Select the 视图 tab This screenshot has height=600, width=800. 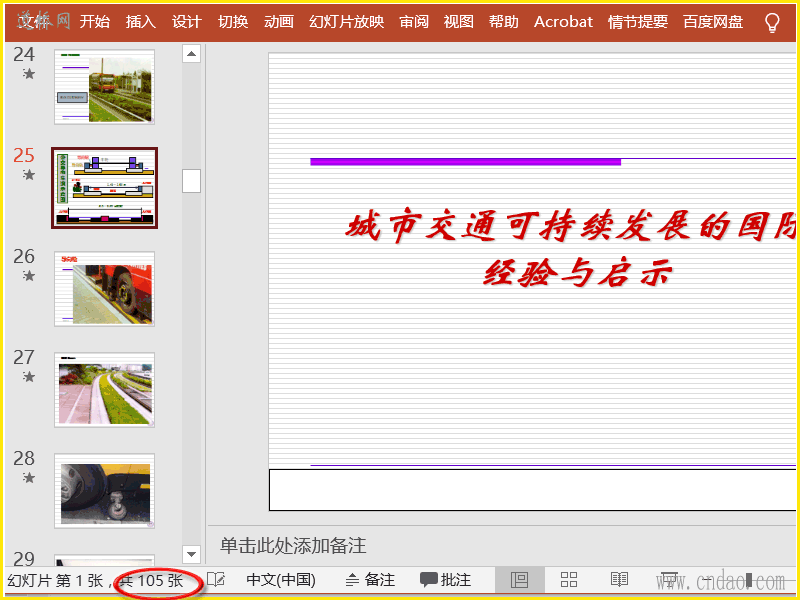[458, 22]
